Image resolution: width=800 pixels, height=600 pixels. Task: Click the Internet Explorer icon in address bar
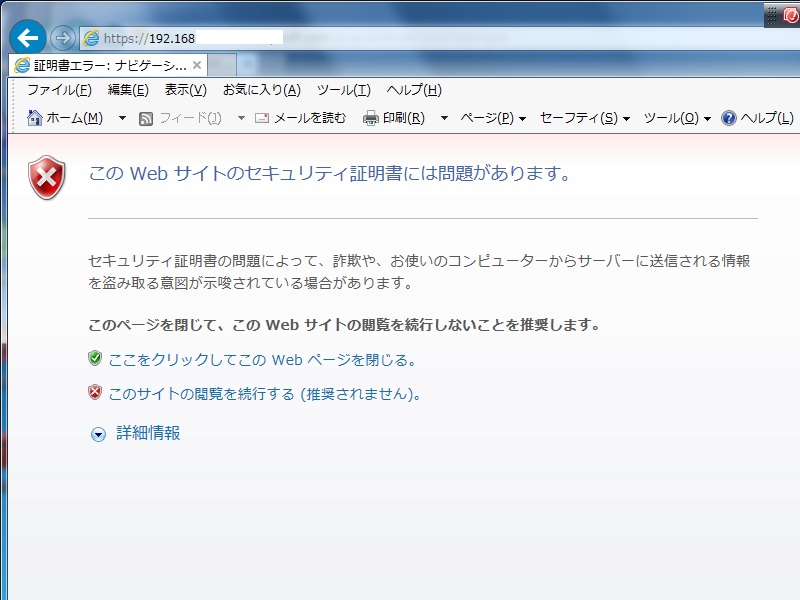point(91,38)
